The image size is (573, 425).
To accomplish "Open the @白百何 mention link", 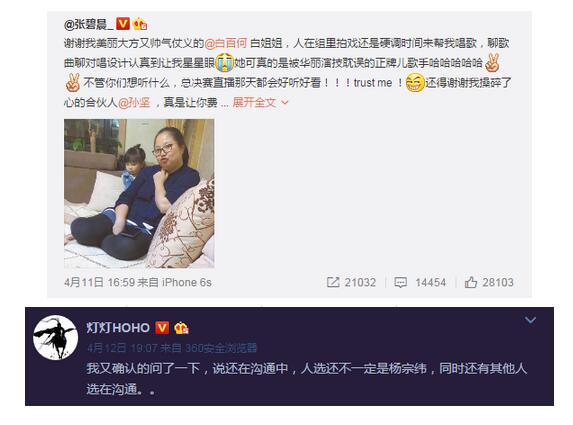I will pos(225,43).
